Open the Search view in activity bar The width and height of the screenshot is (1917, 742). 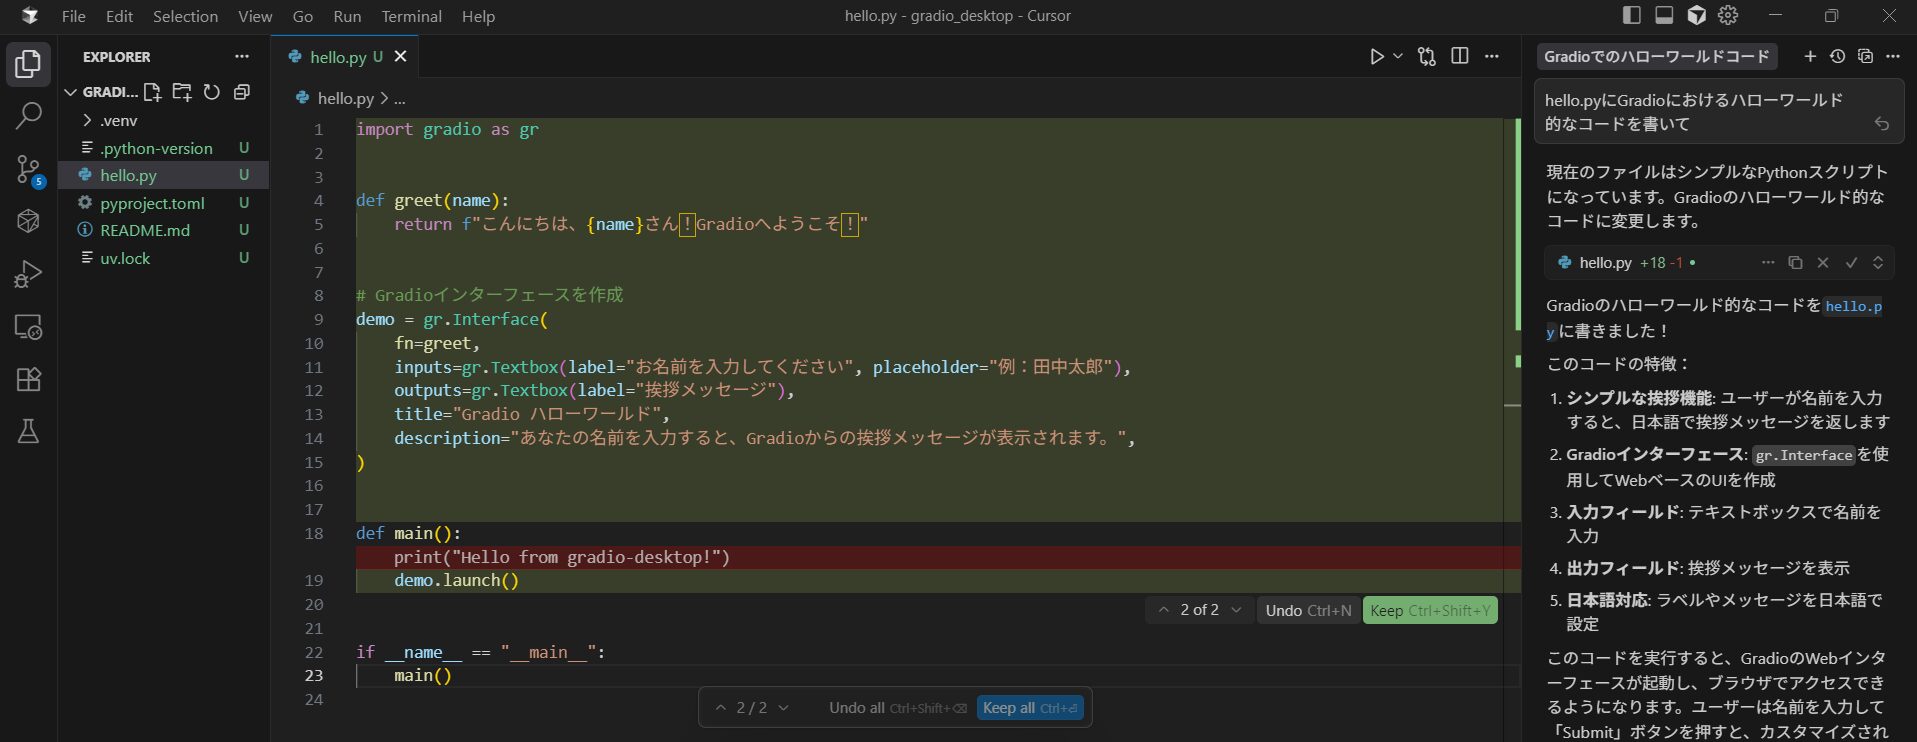28,116
